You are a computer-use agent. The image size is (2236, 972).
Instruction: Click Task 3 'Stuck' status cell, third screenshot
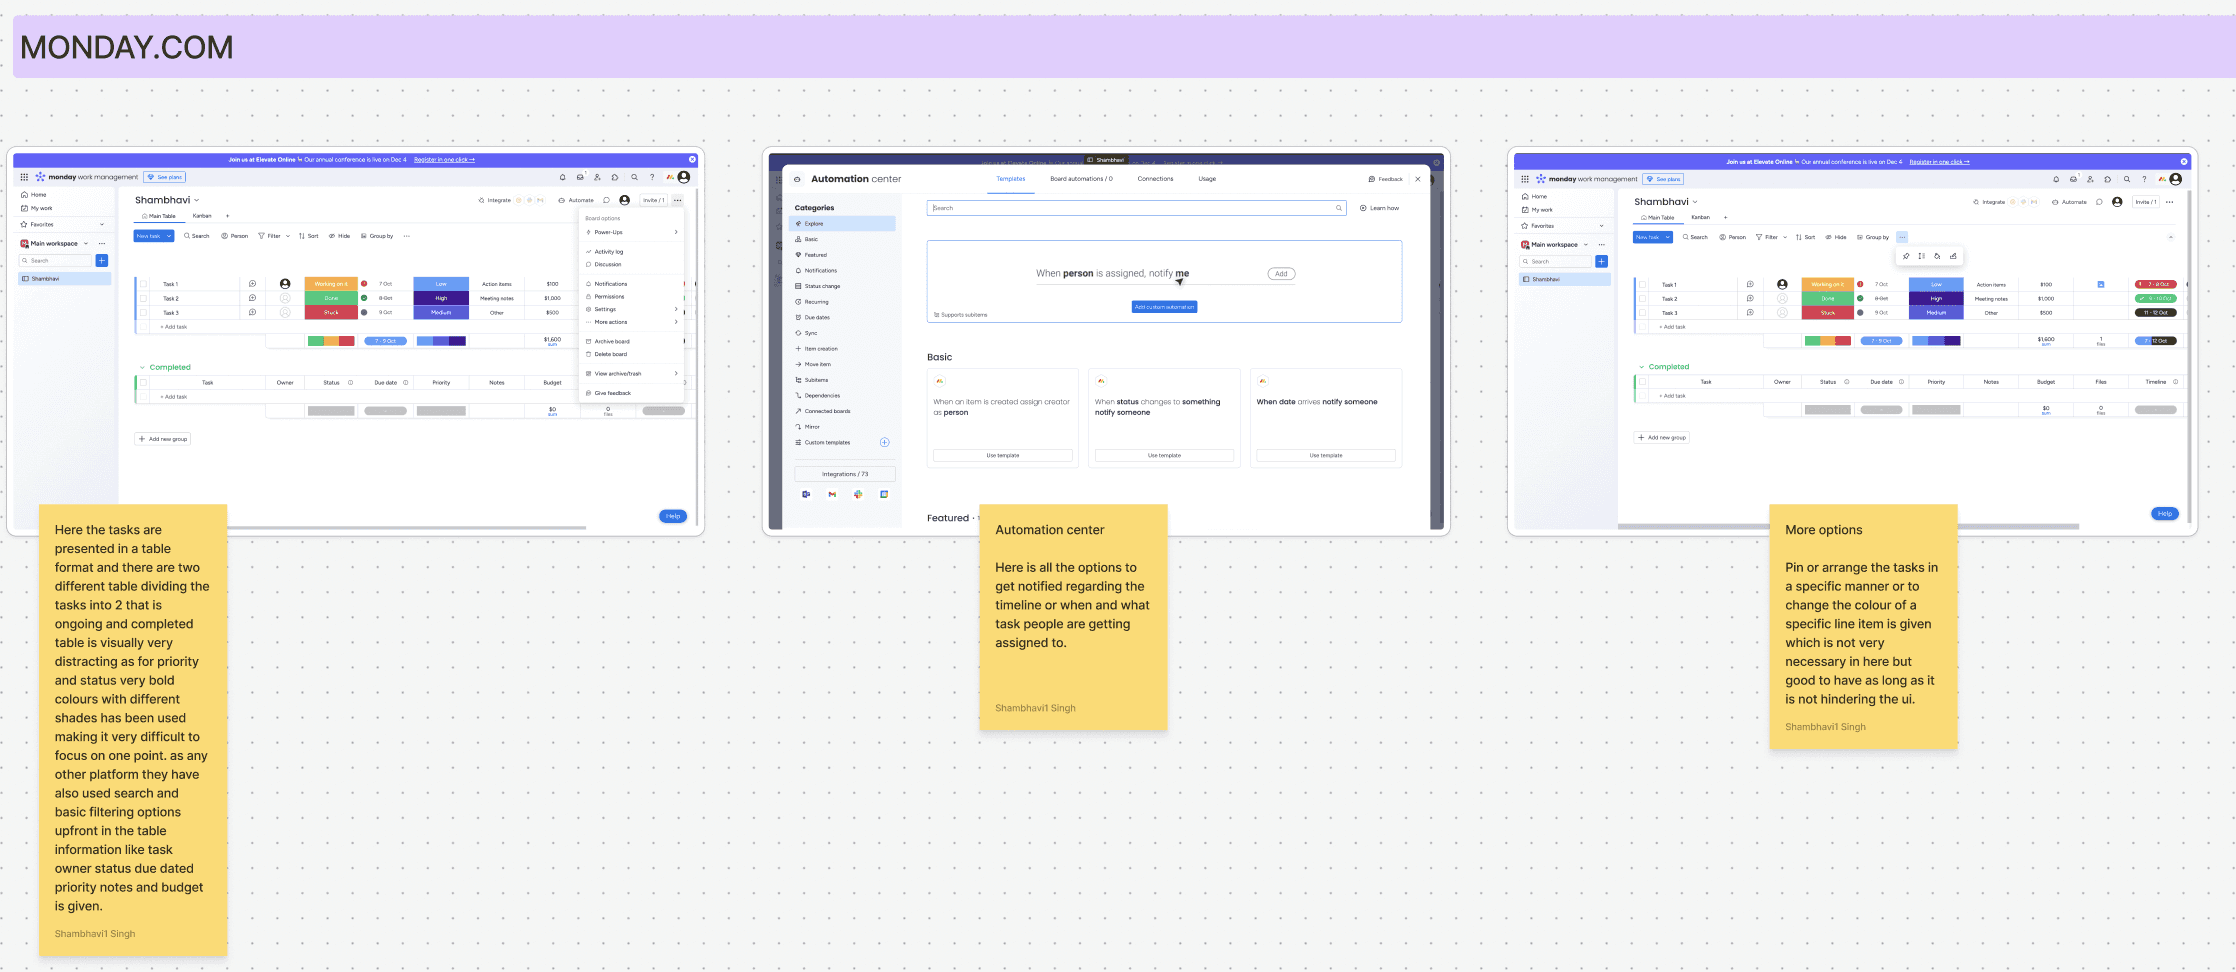[x=1828, y=312]
